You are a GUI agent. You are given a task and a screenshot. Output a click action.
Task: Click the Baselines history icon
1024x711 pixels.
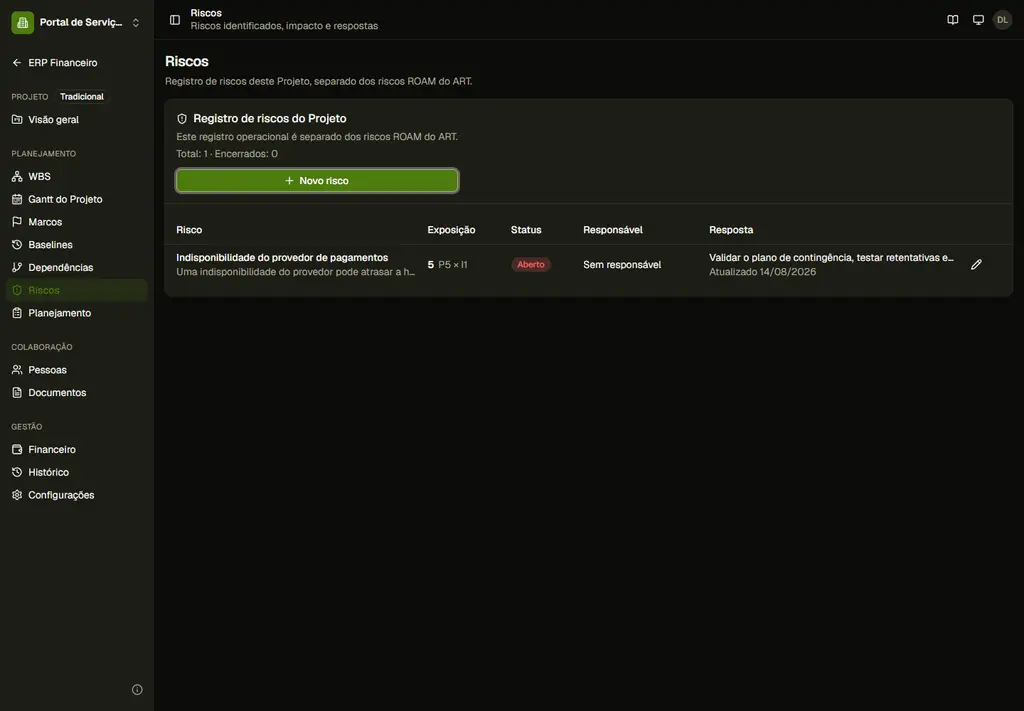pyautogui.click(x=17, y=245)
